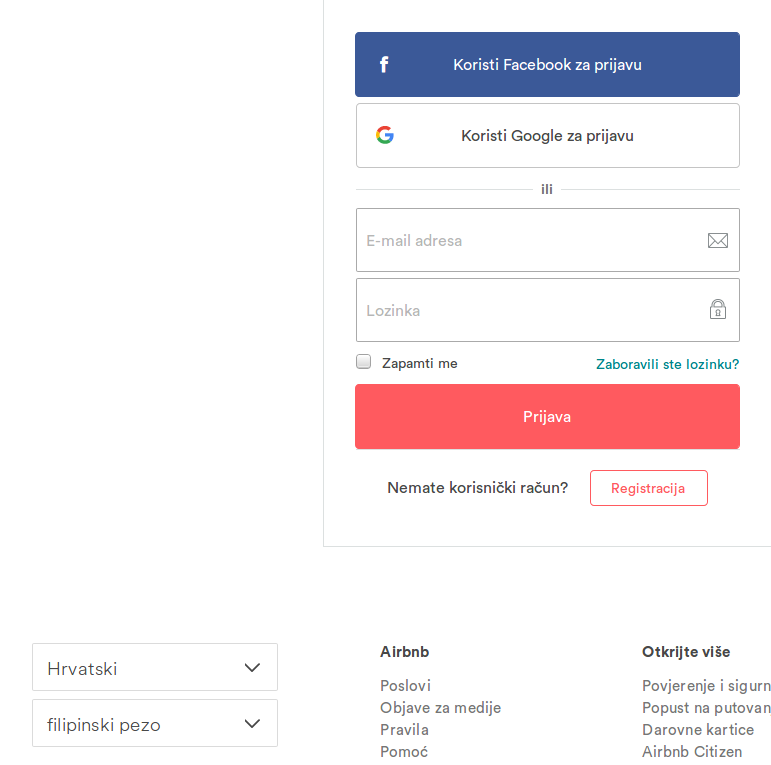
Task: Open the Darovne kartice link
Action: coord(698,729)
